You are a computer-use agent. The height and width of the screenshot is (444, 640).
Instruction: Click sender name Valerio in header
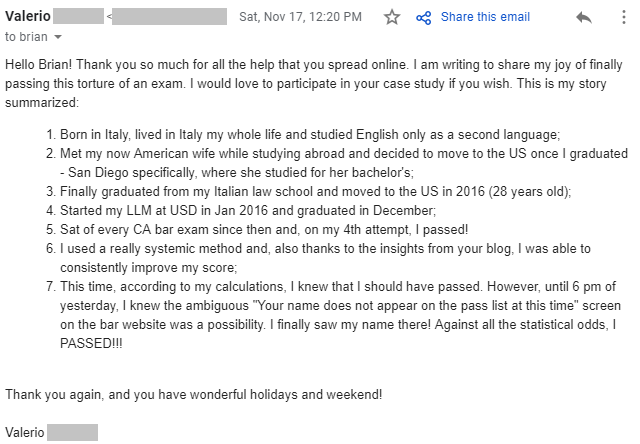pos(28,16)
